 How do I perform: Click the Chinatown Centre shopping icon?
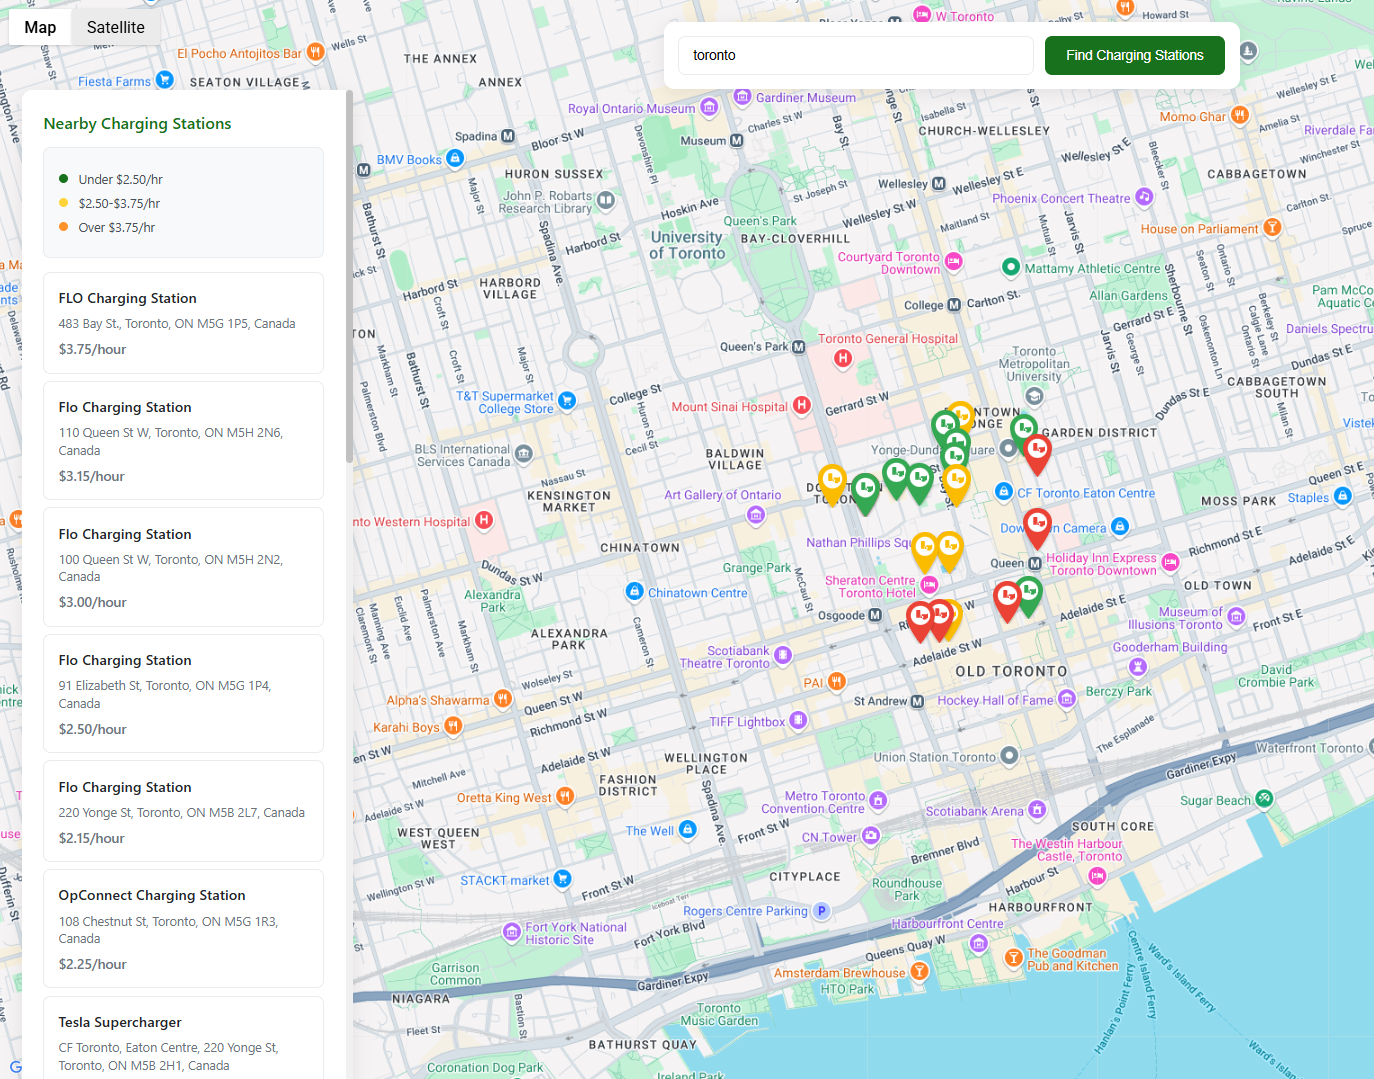pyautogui.click(x=634, y=591)
